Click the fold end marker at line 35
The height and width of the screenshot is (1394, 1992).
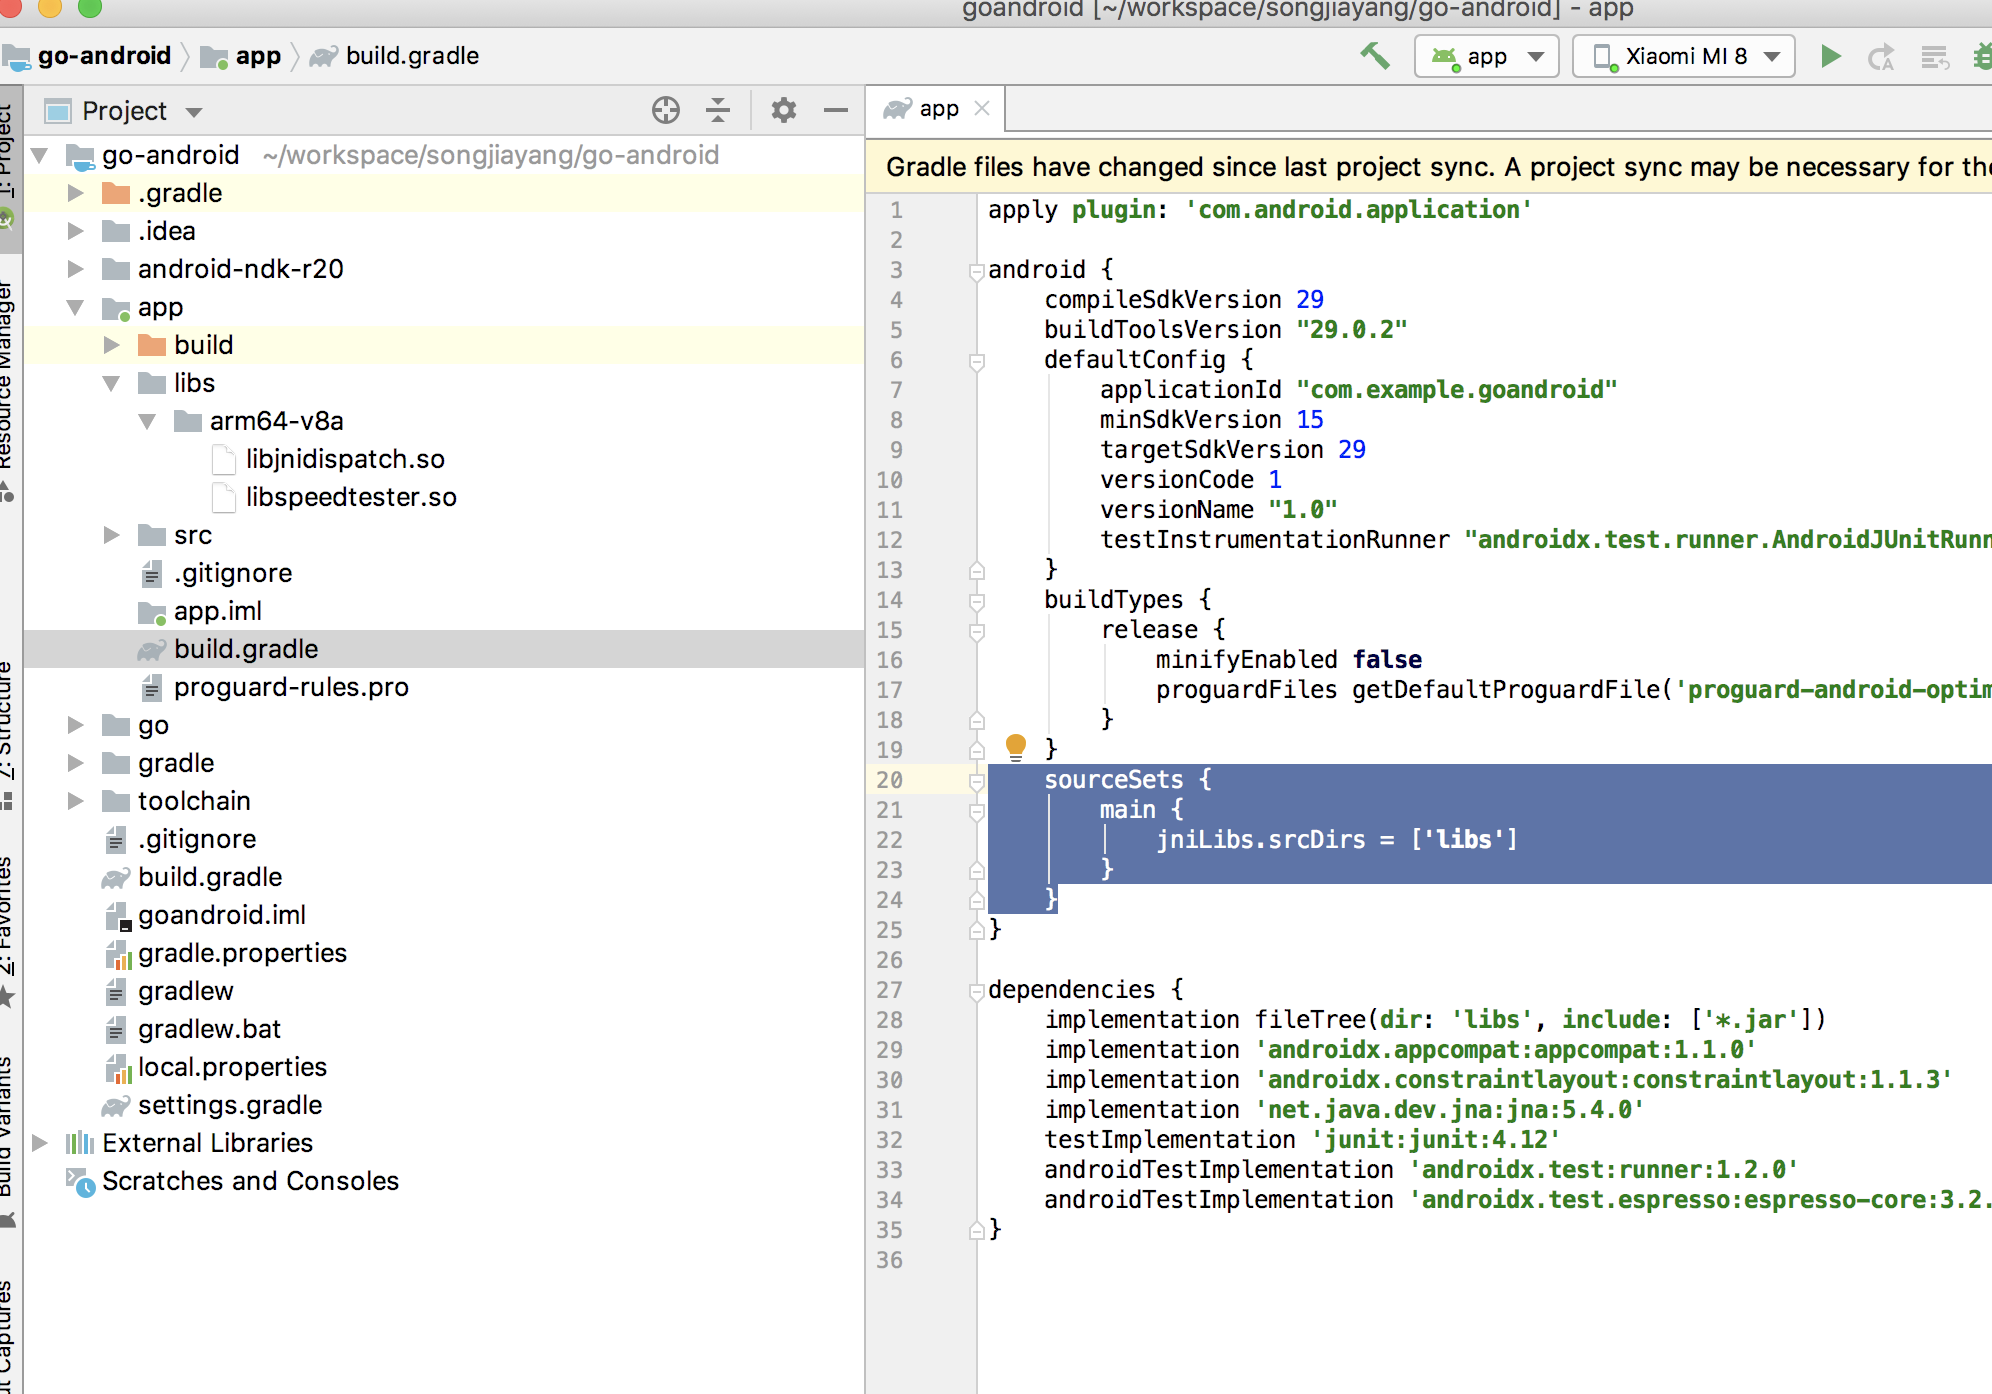coord(976,1231)
